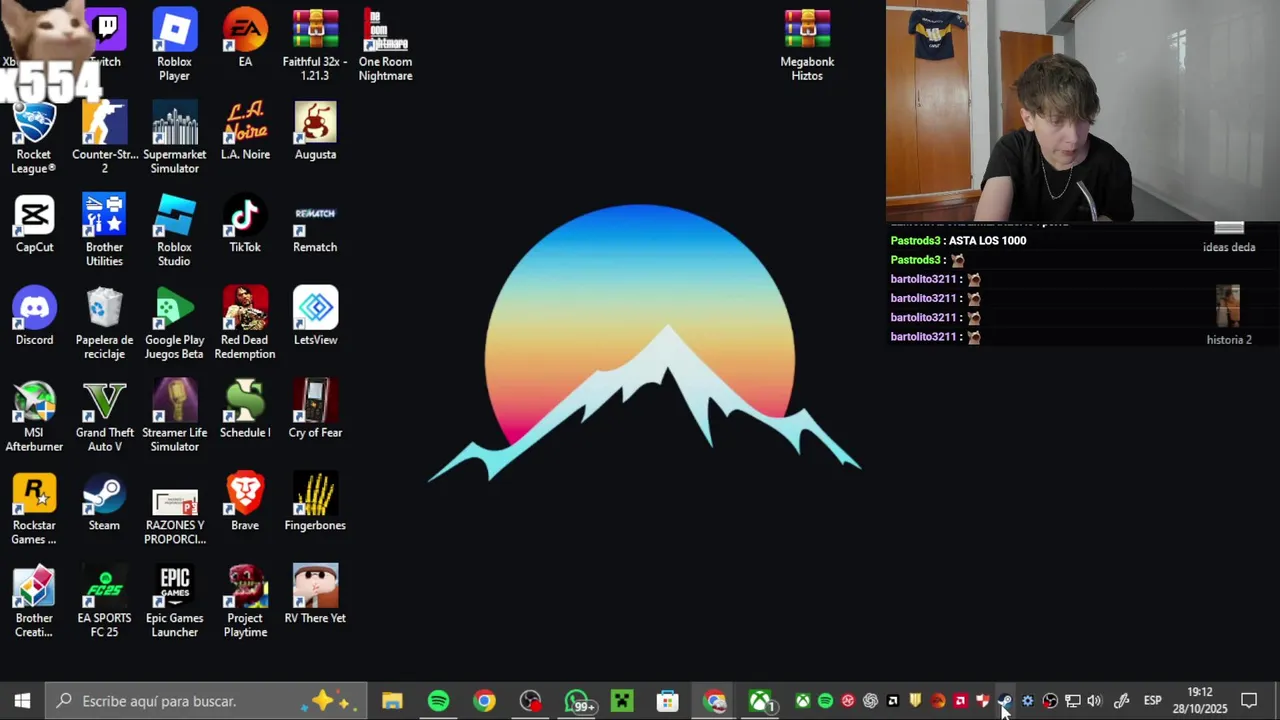The image size is (1280, 720).
Task: Select the Counter-Strike 2 shortcut
Action: tap(105, 138)
